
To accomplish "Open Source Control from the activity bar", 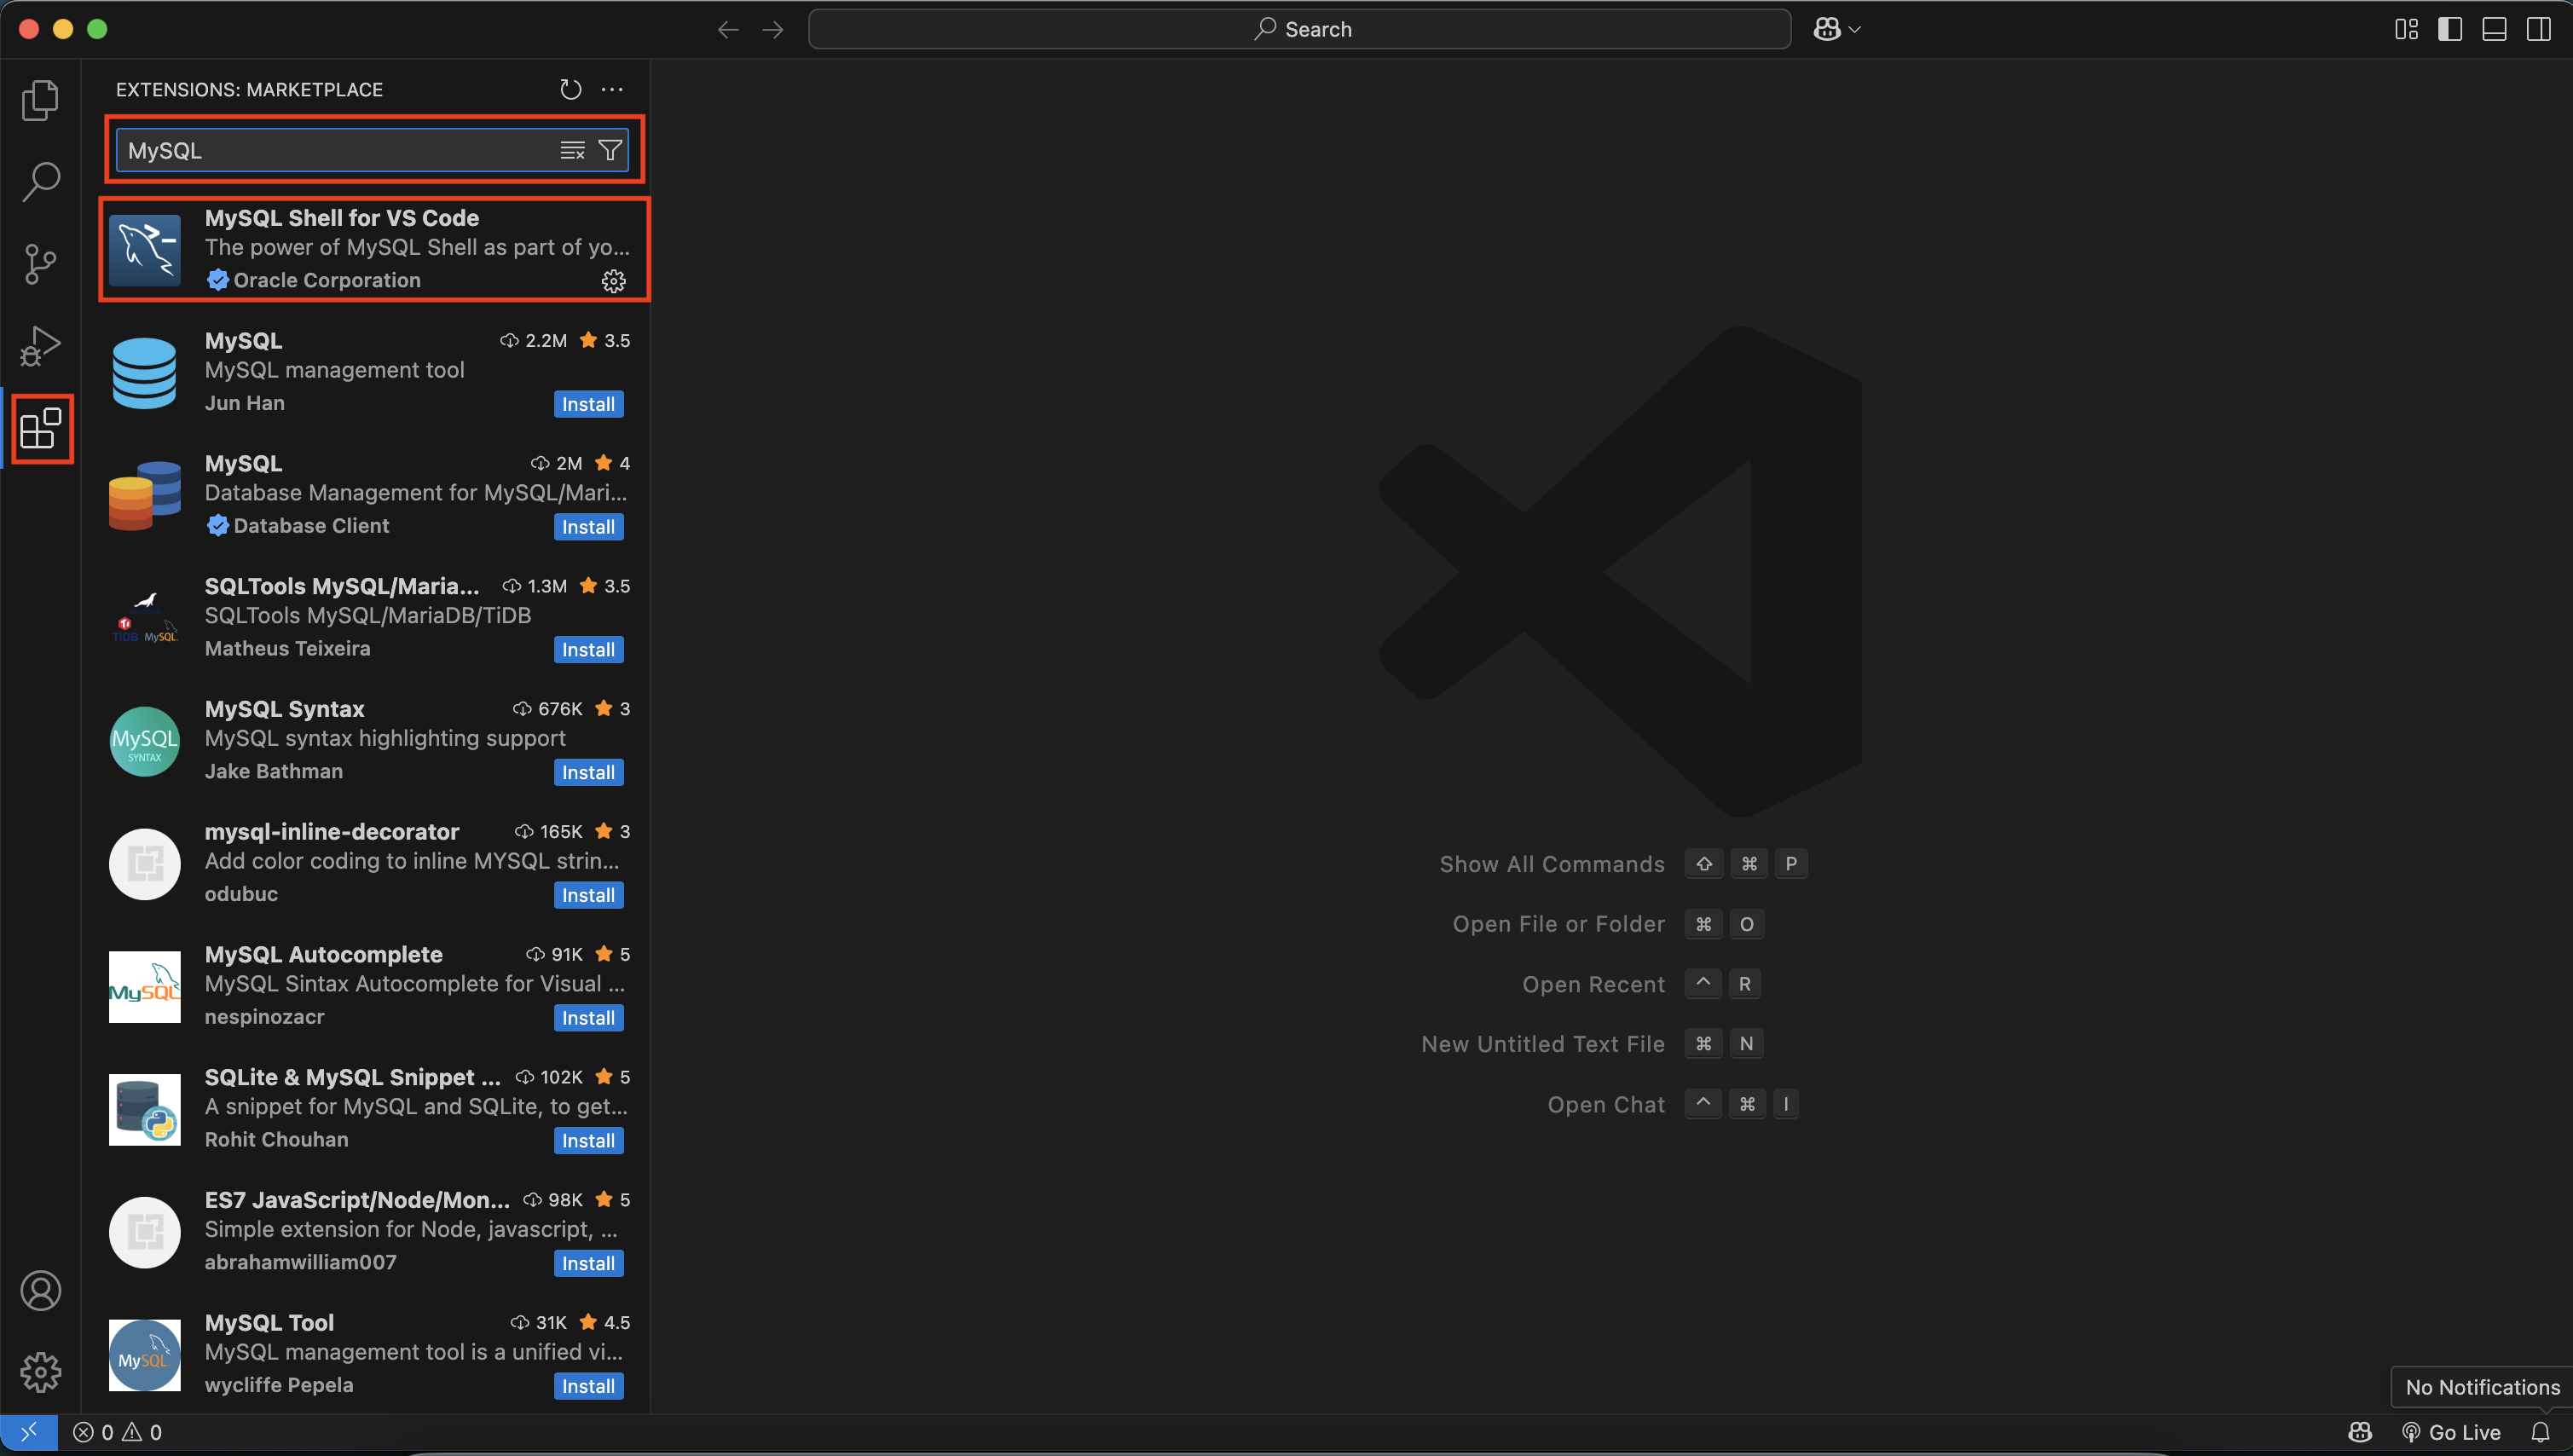I will pyautogui.click(x=40, y=263).
